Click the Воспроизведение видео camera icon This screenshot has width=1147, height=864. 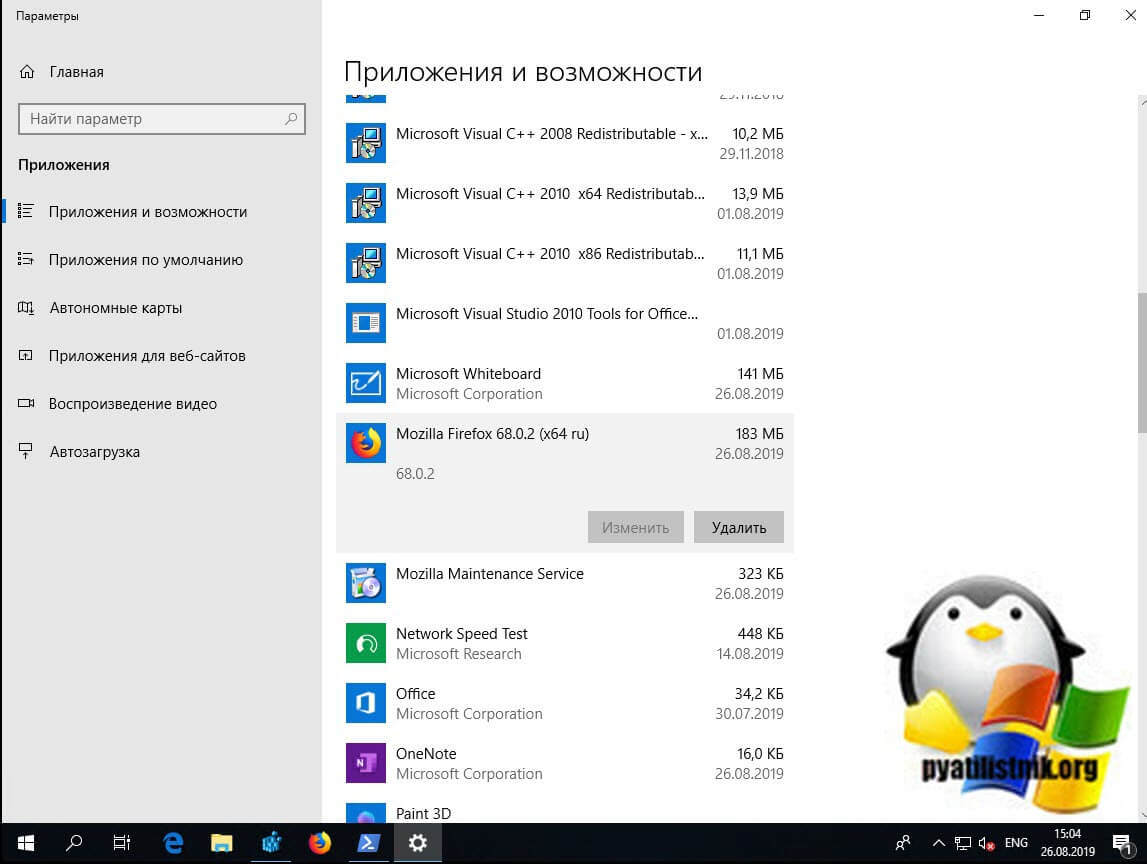pos(26,403)
